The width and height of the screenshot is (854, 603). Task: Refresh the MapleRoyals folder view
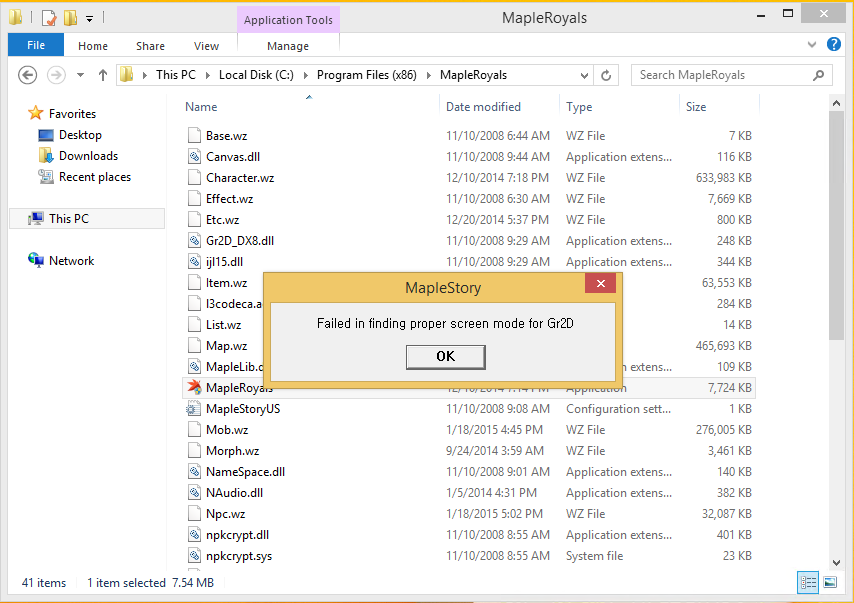(606, 75)
